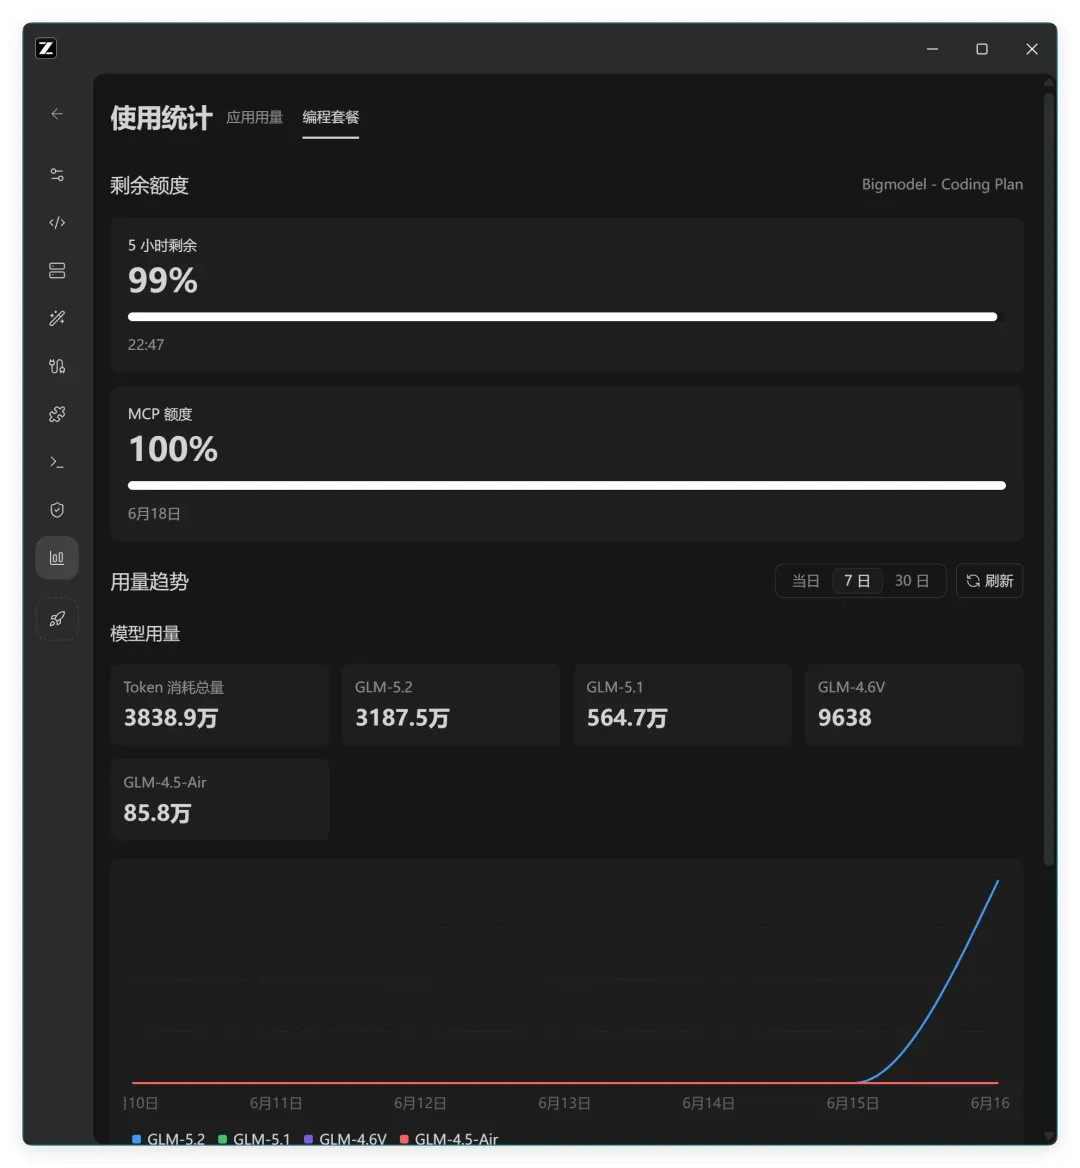1080x1168 pixels.
Task: Click the 刷新 refresh button
Action: tap(989, 580)
